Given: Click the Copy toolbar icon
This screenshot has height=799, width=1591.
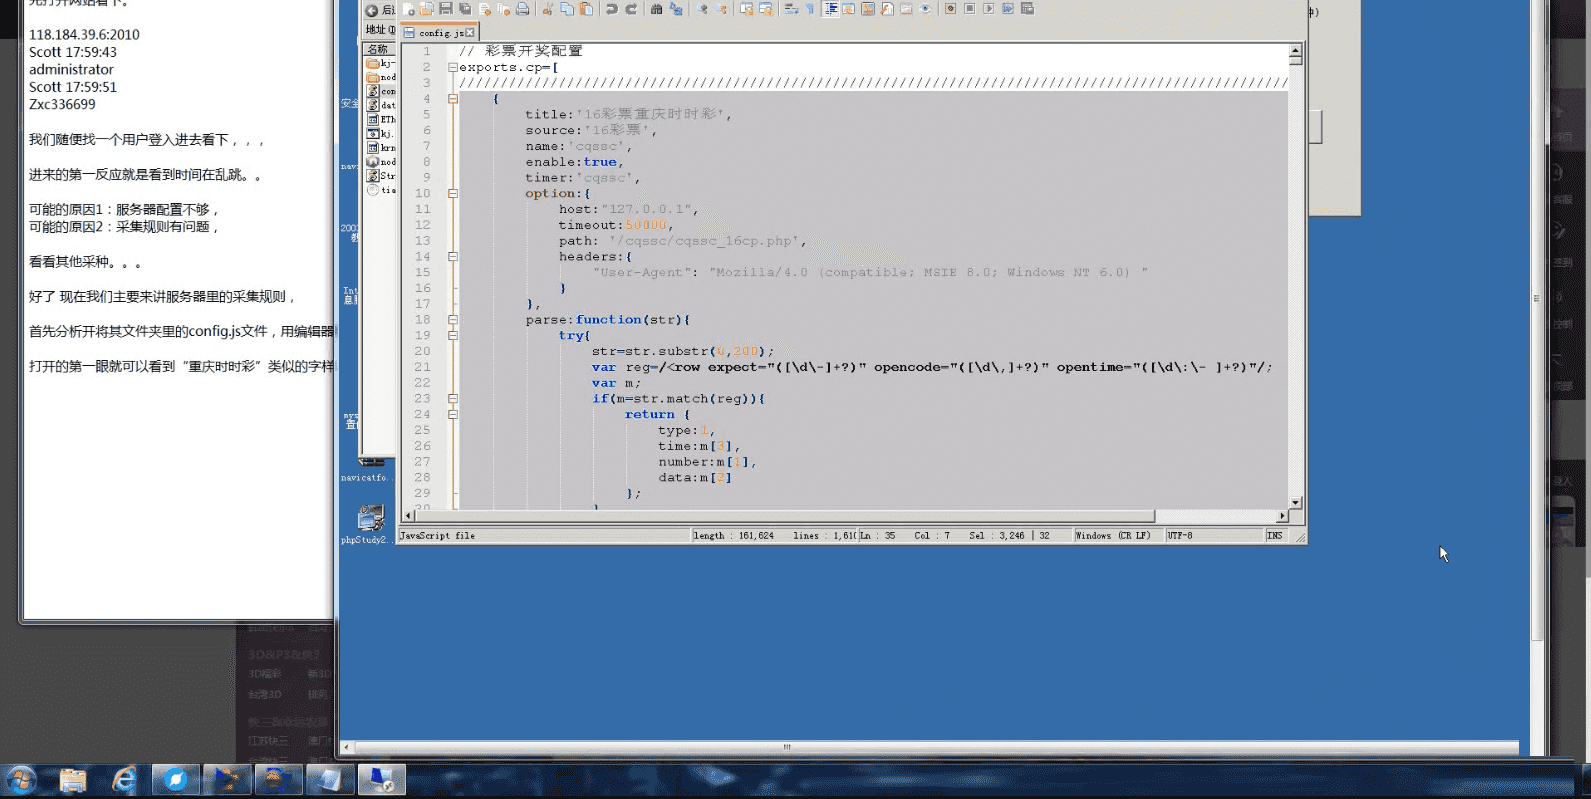Looking at the screenshot, I should pyautogui.click(x=567, y=9).
